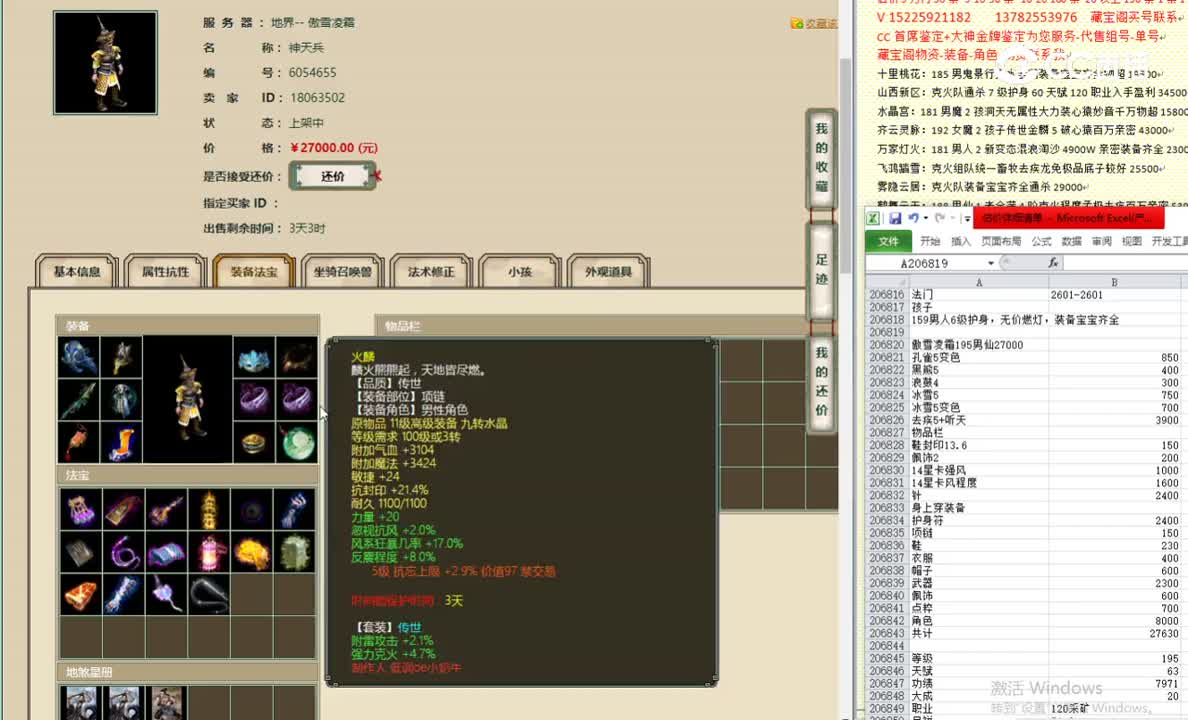
Task: Open the 坐骑召唤兽 tab
Action: [x=342, y=271]
